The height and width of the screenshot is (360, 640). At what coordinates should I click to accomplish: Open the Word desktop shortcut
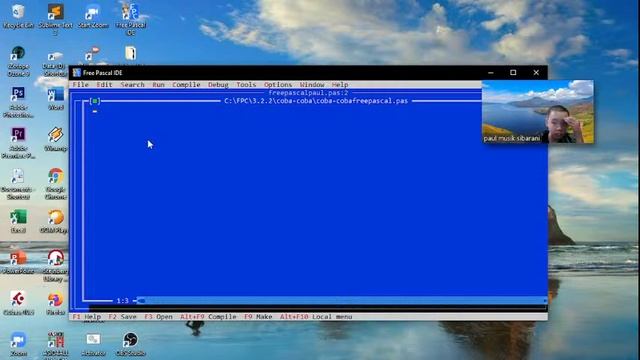(x=56, y=98)
